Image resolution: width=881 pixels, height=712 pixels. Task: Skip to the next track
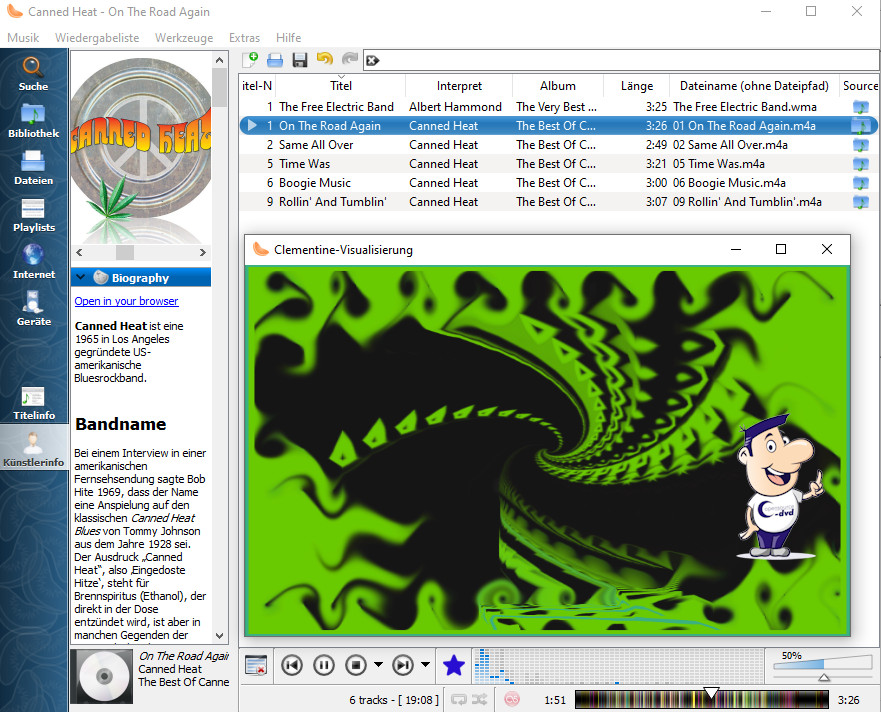pyautogui.click(x=403, y=665)
